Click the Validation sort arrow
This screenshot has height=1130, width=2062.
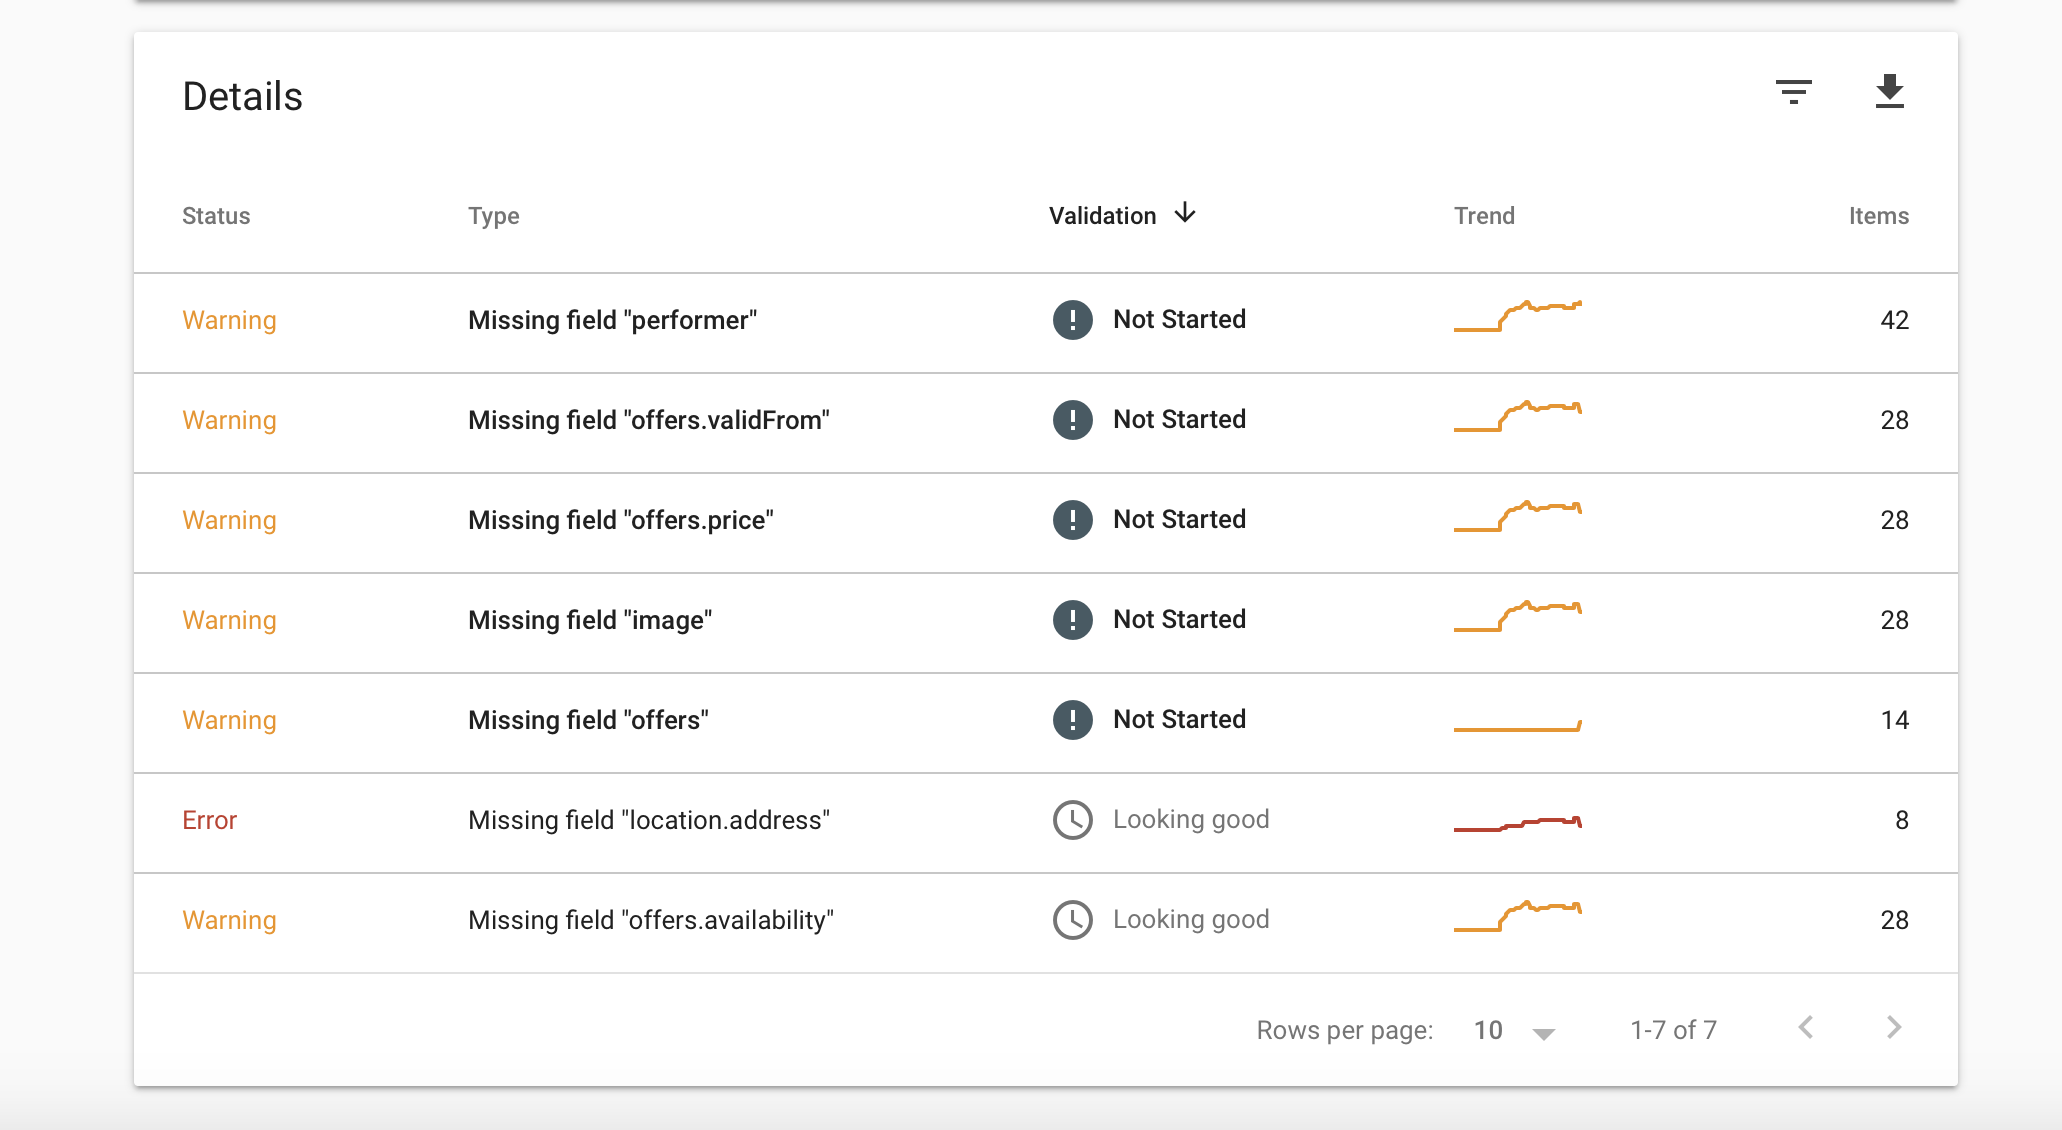pyautogui.click(x=1185, y=213)
